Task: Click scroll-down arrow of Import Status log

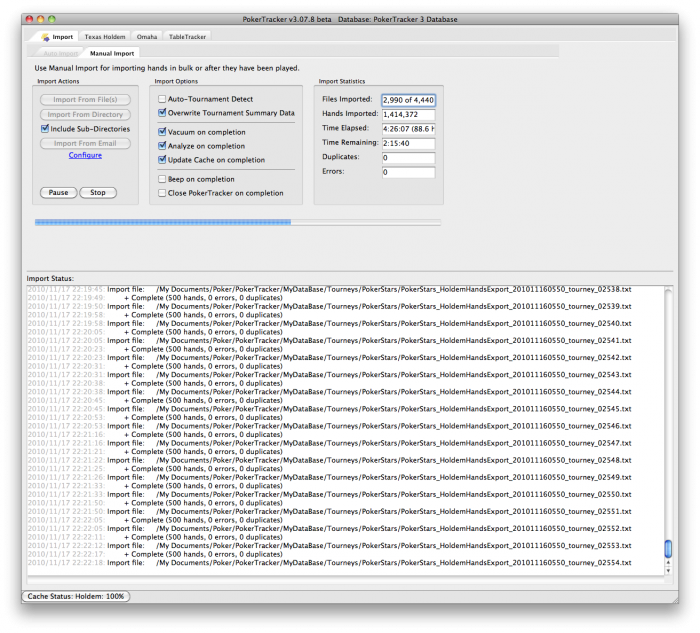Action: click(x=668, y=571)
